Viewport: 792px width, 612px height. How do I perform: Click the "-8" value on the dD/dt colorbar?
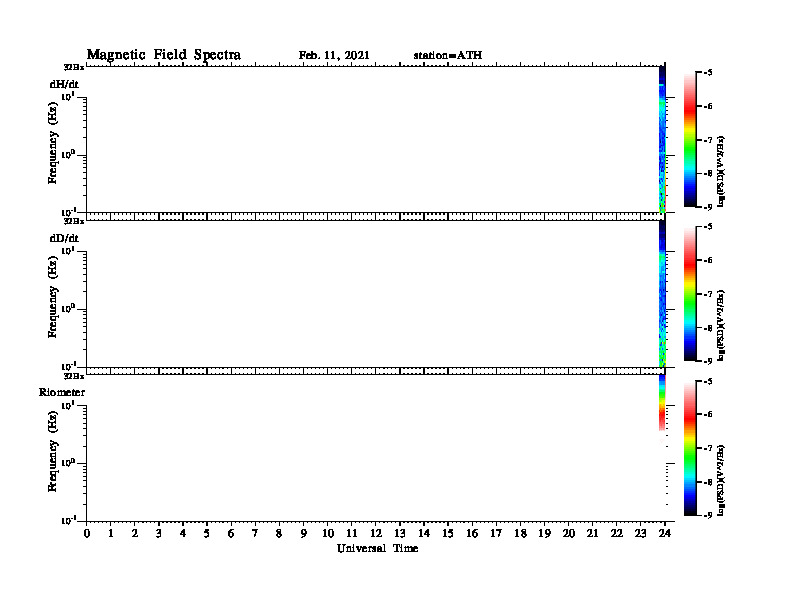pos(708,328)
